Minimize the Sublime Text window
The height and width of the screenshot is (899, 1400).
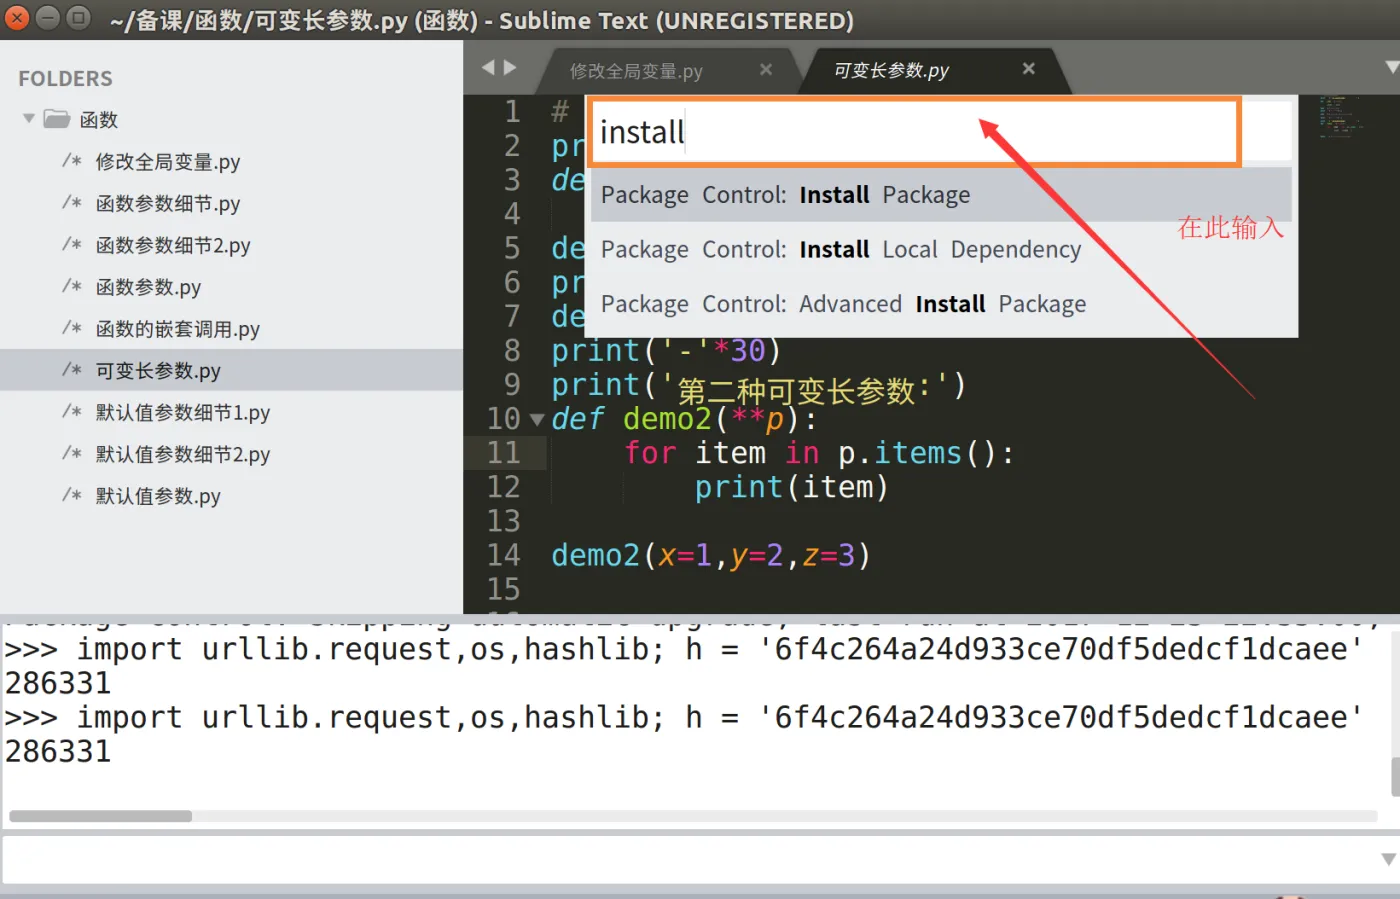pos(47,18)
